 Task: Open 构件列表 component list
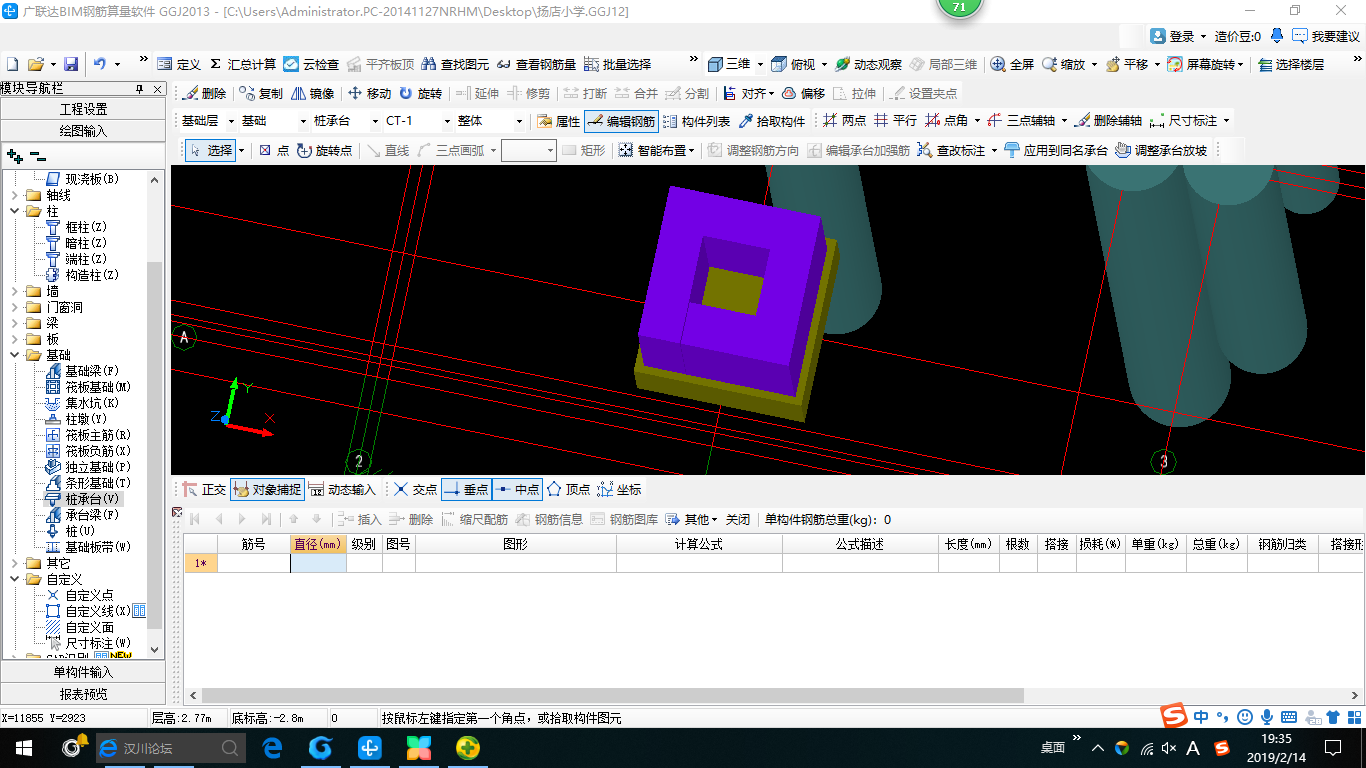pyautogui.click(x=696, y=121)
